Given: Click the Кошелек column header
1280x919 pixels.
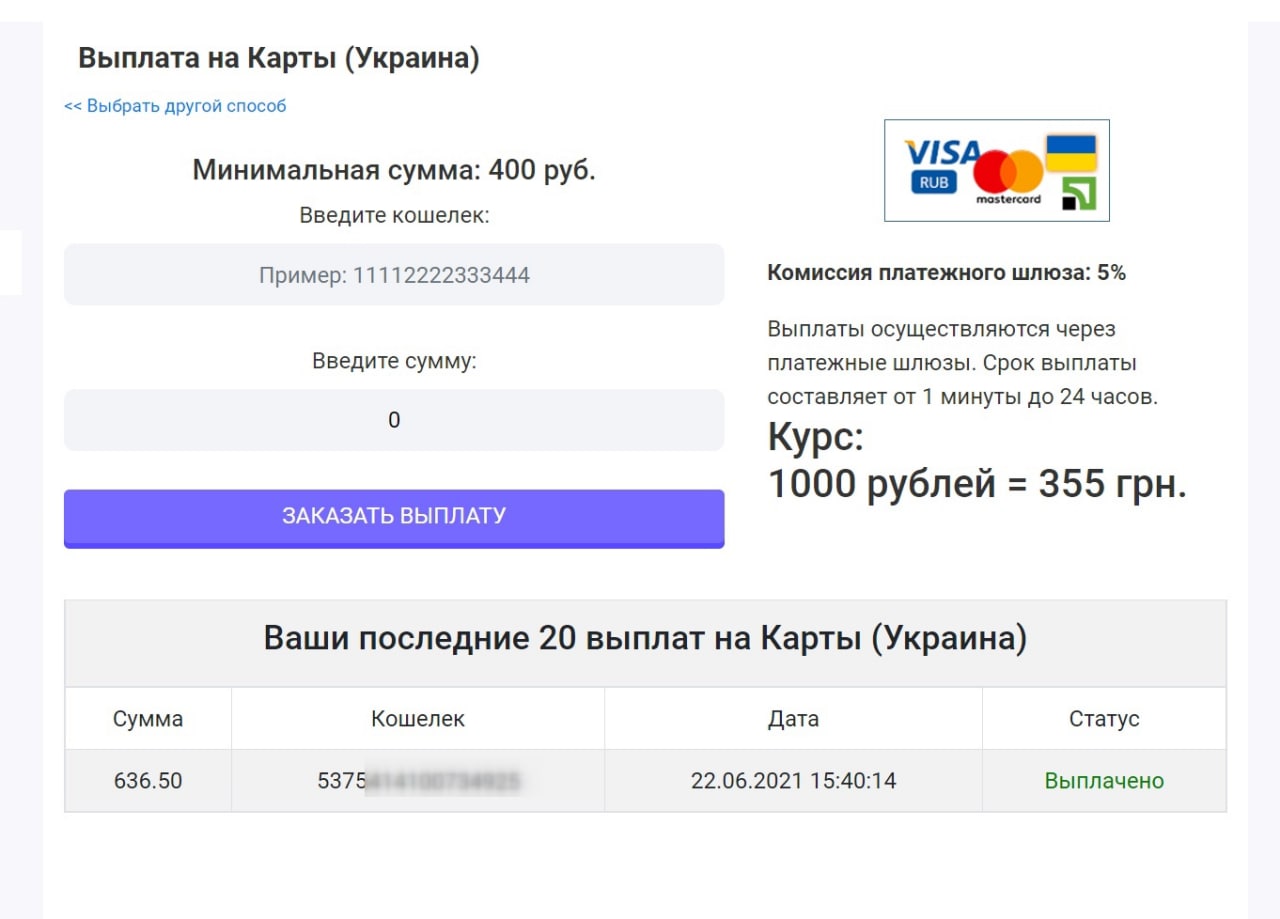Looking at the screenshot, I should click(x=417, y=718).
